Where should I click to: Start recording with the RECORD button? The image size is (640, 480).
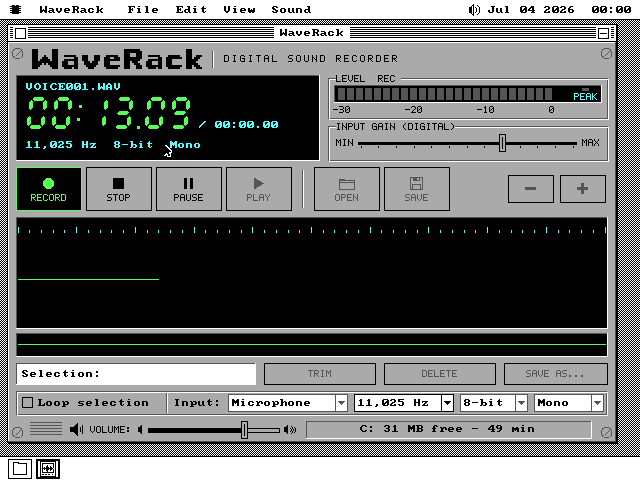[49, 189]
